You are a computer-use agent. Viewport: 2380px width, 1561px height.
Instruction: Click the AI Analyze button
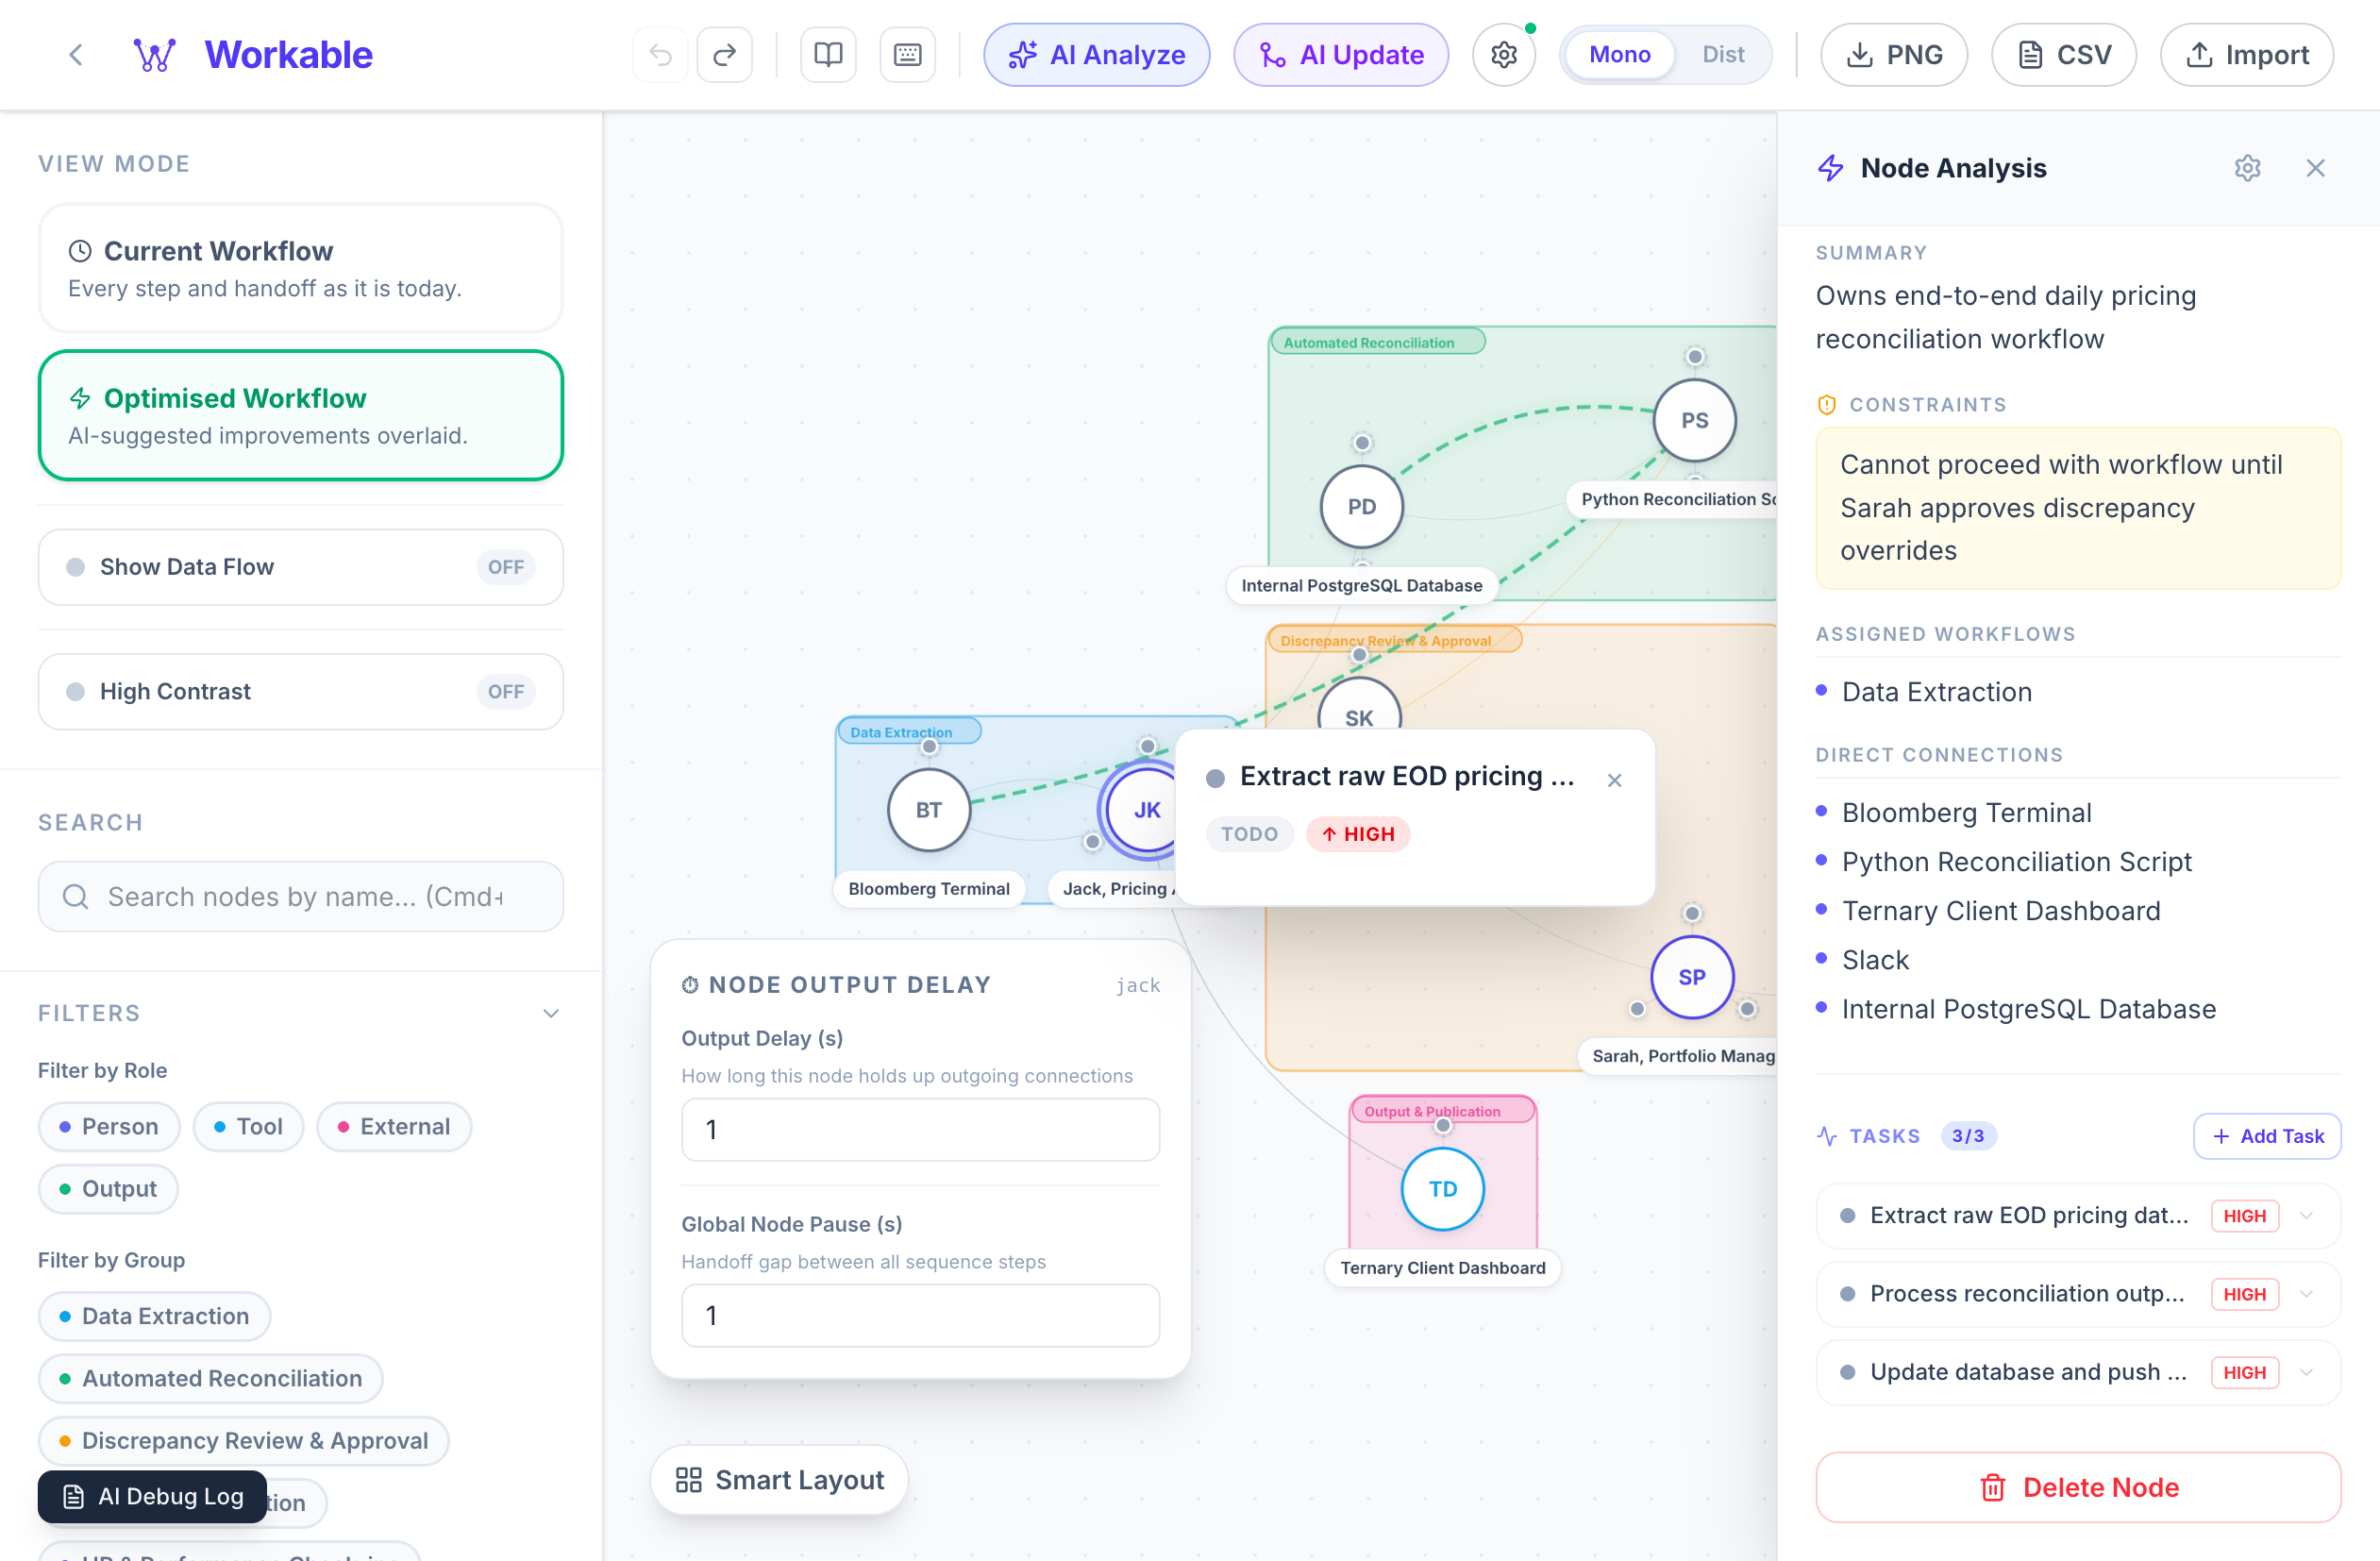click(1096, 54)
